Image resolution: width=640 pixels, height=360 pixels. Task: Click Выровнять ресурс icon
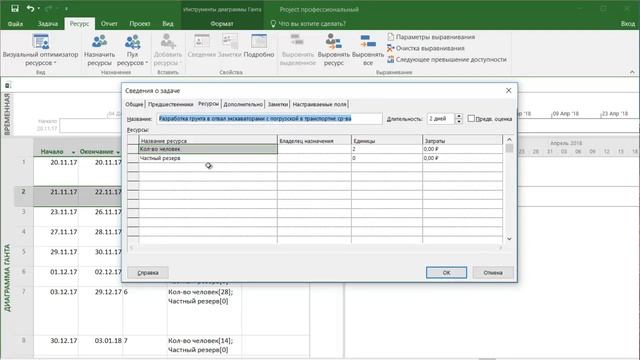333,50
